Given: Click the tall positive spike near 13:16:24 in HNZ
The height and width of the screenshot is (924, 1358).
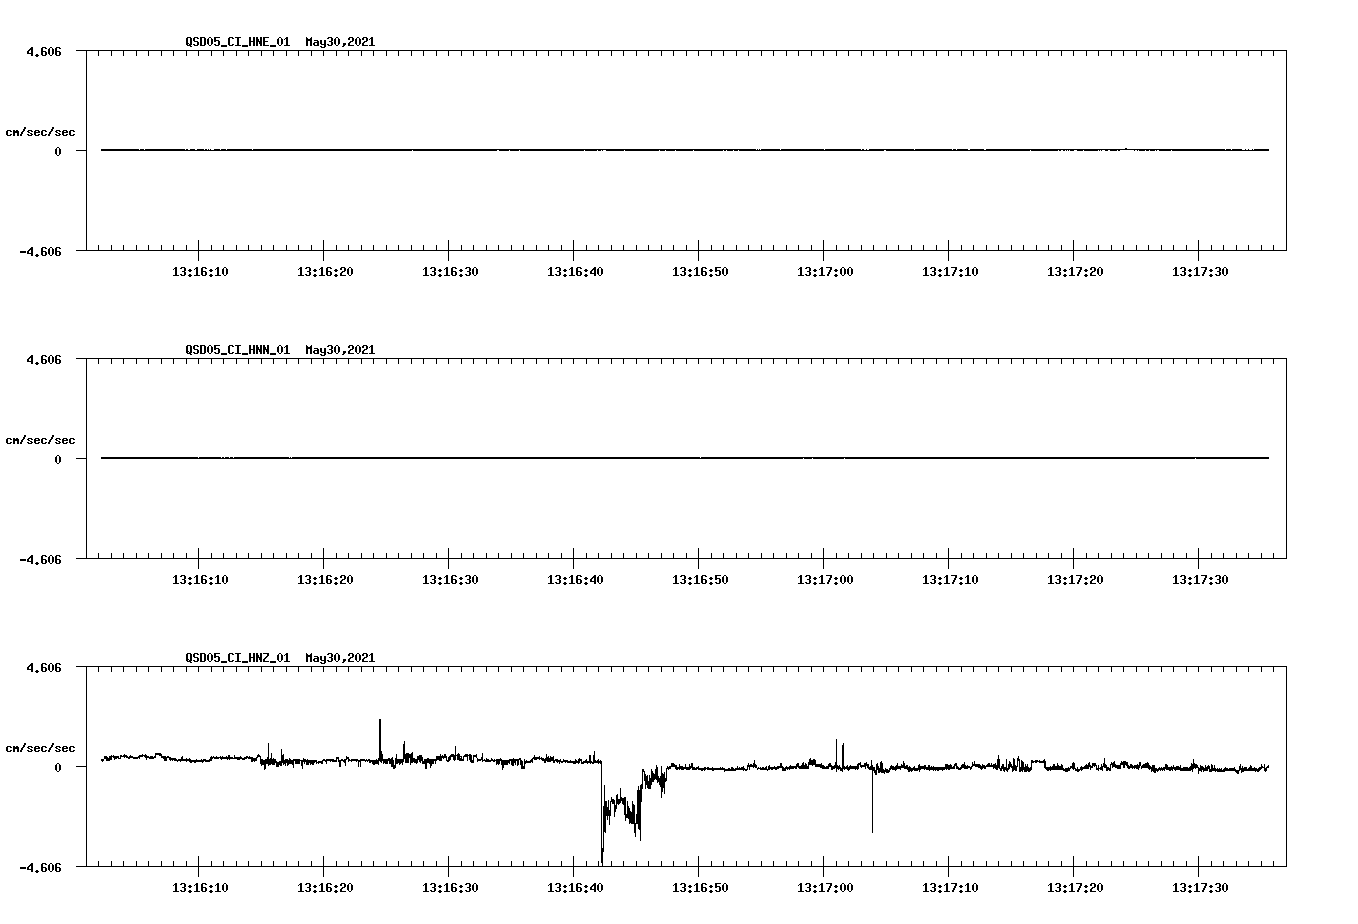Looking at the screenshot, I should (380, 738).
